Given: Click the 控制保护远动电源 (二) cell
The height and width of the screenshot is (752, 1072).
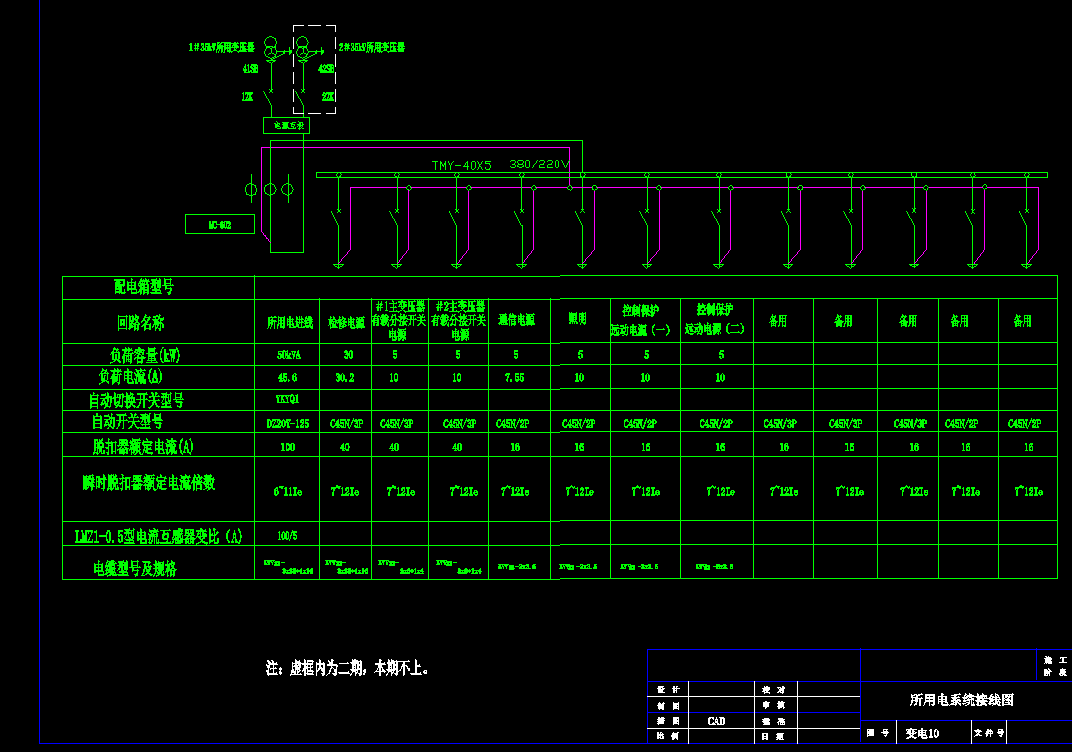Looking at the screenshot, I should pos(715,319).
